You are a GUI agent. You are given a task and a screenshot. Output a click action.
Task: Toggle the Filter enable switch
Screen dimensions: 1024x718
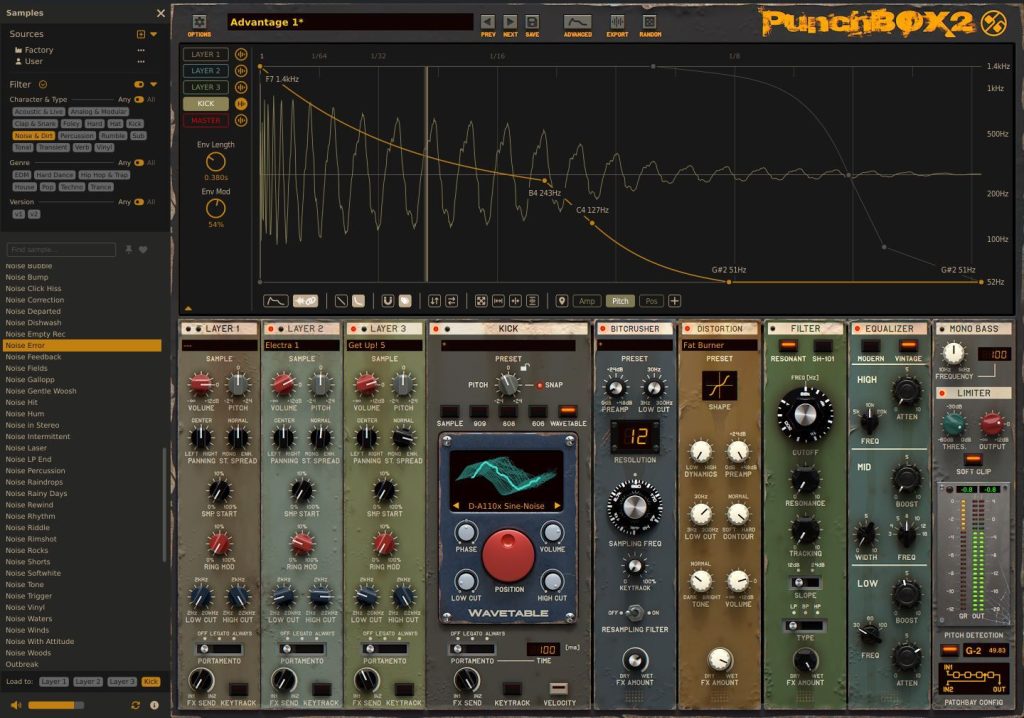139,84
